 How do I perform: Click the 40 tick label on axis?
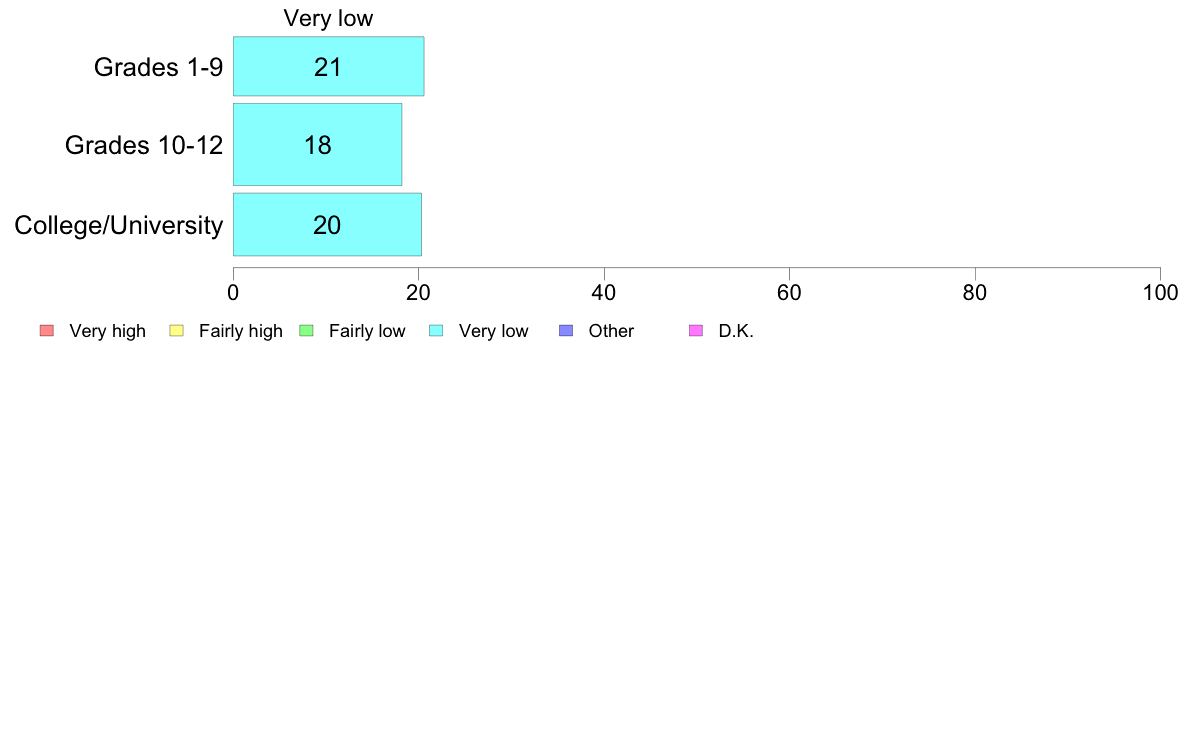[x=604, y=293]
